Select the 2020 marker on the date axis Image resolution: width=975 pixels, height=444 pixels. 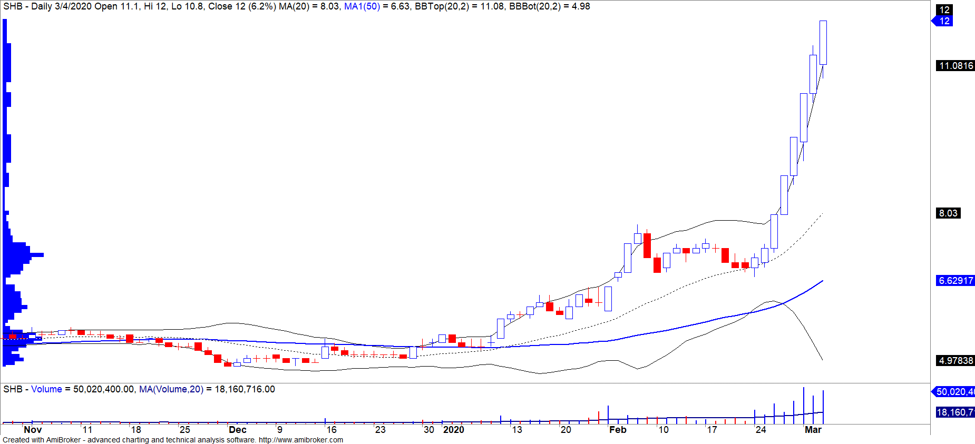(453, 429)
